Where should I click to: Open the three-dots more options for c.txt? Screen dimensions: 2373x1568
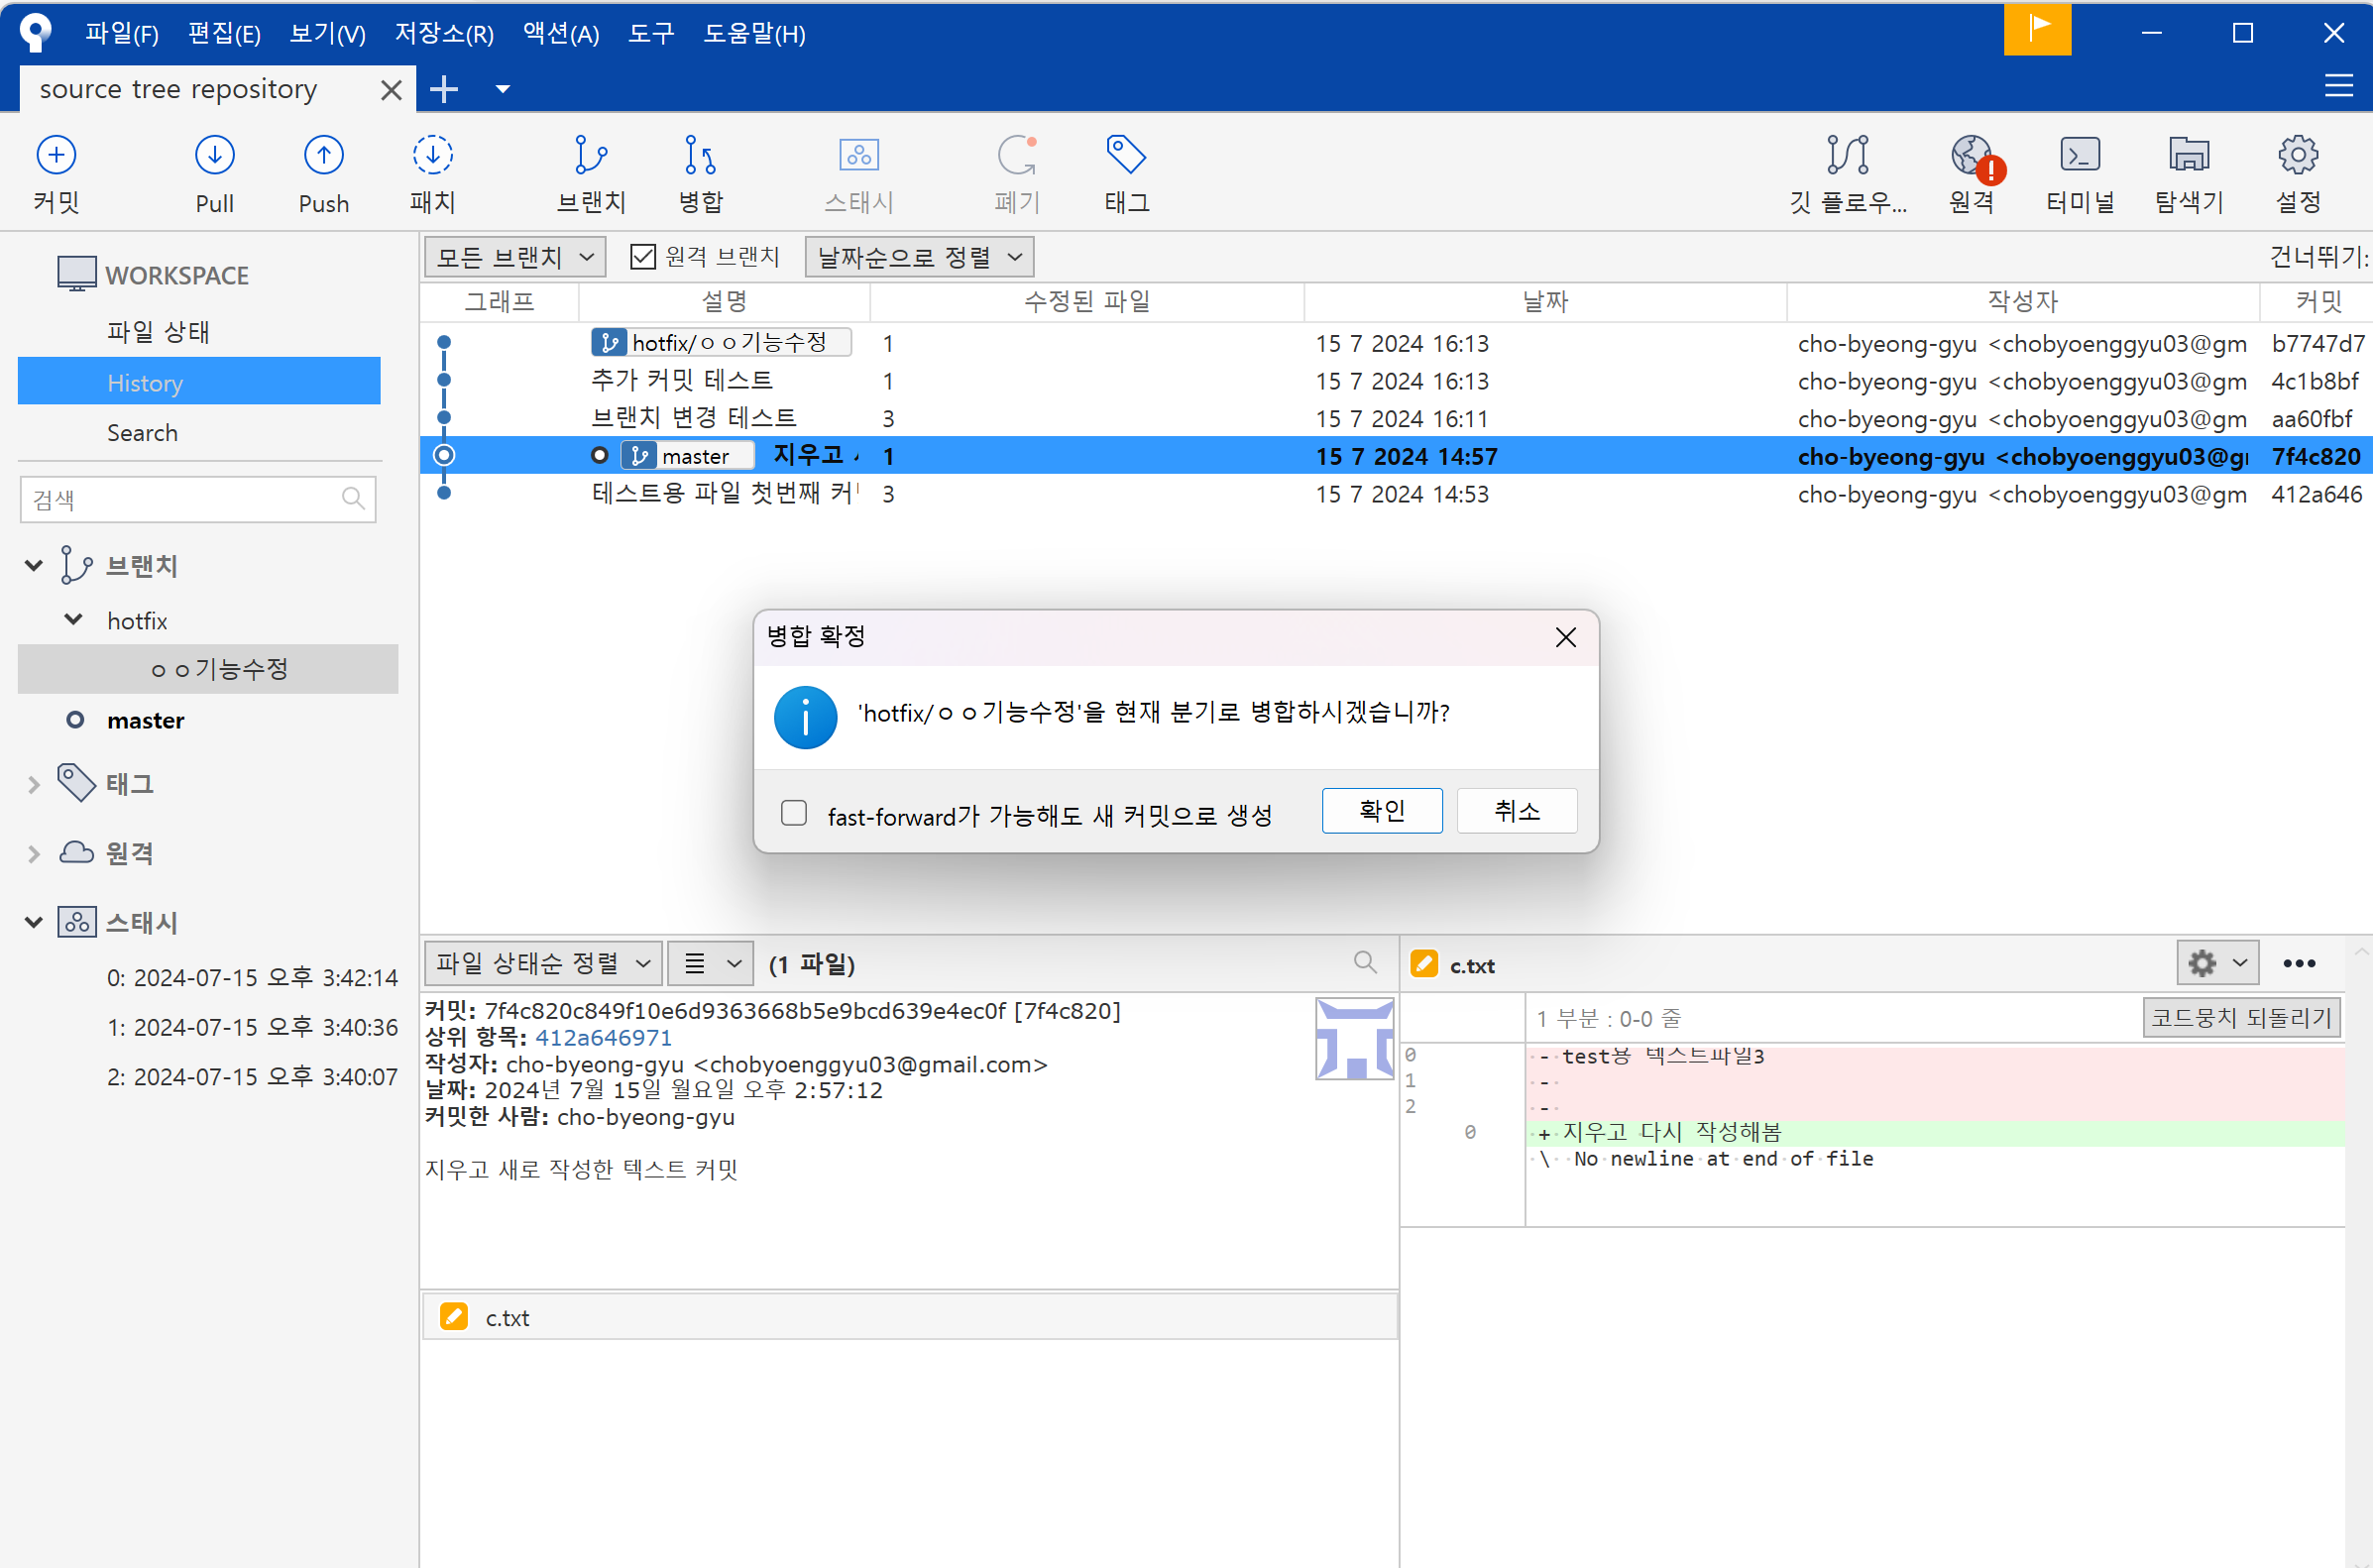pyautogui.click(x=2299, y=963)
